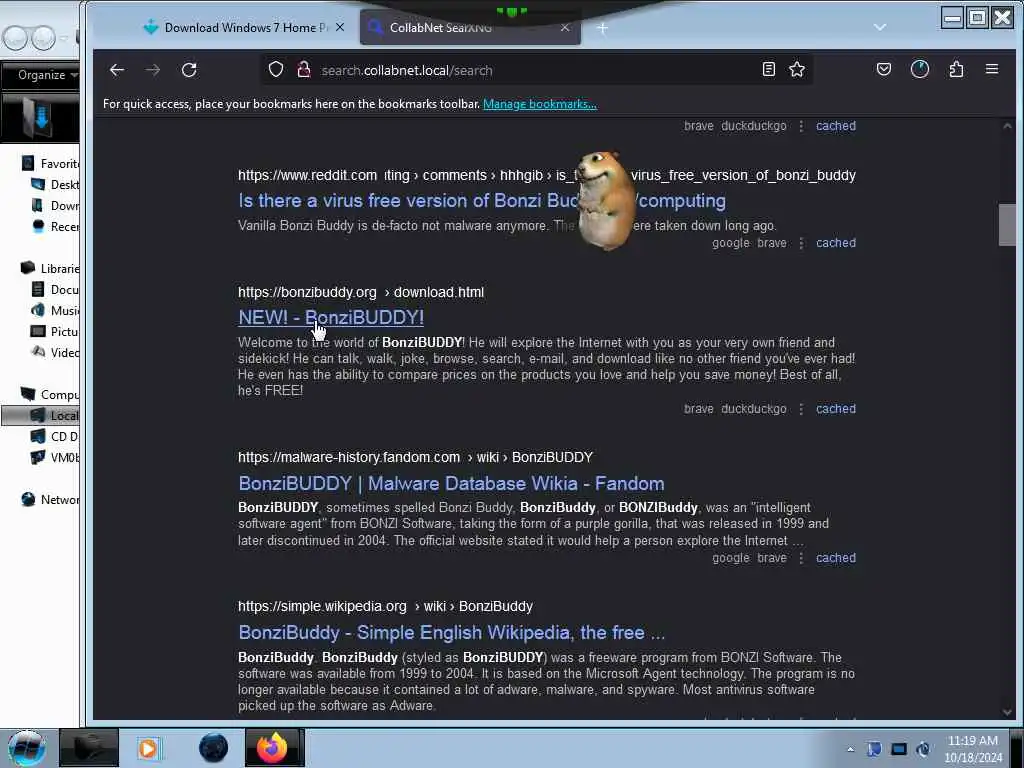Toggle reader view icon in address bar
The width and height of the screenshot is (1024, 768).
click(769, 69)
